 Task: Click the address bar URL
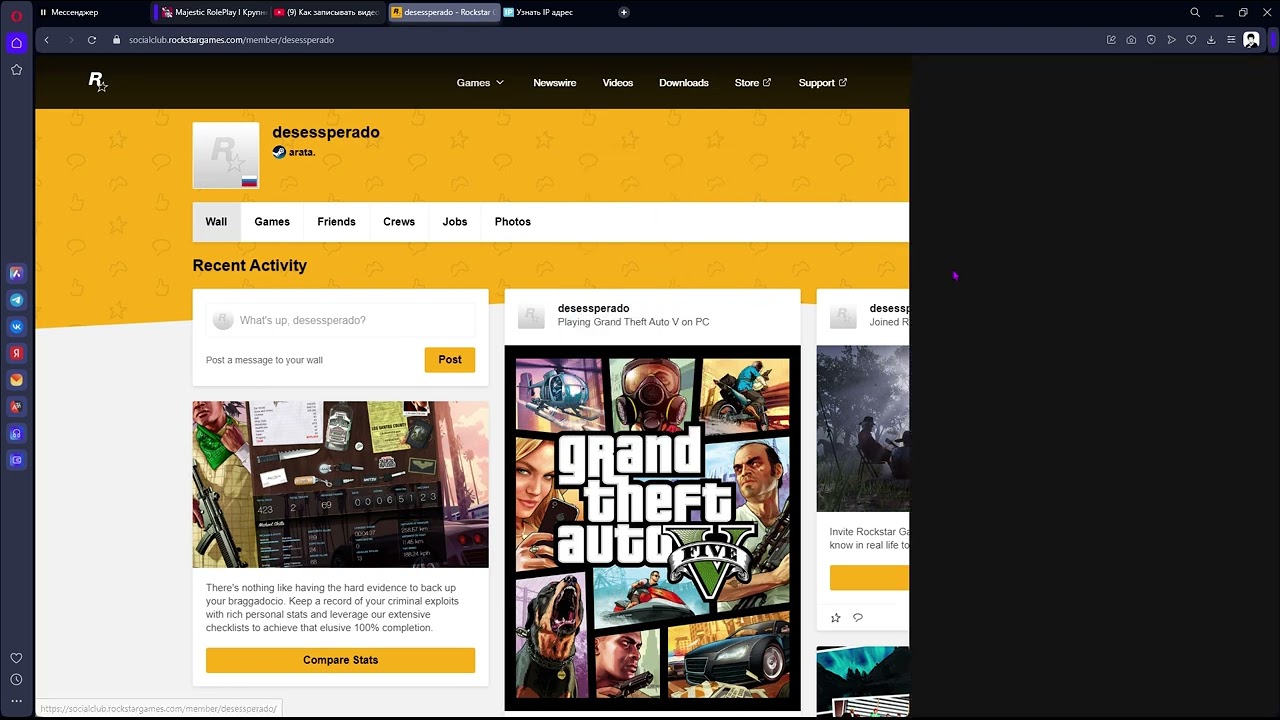tap(231, 40)
